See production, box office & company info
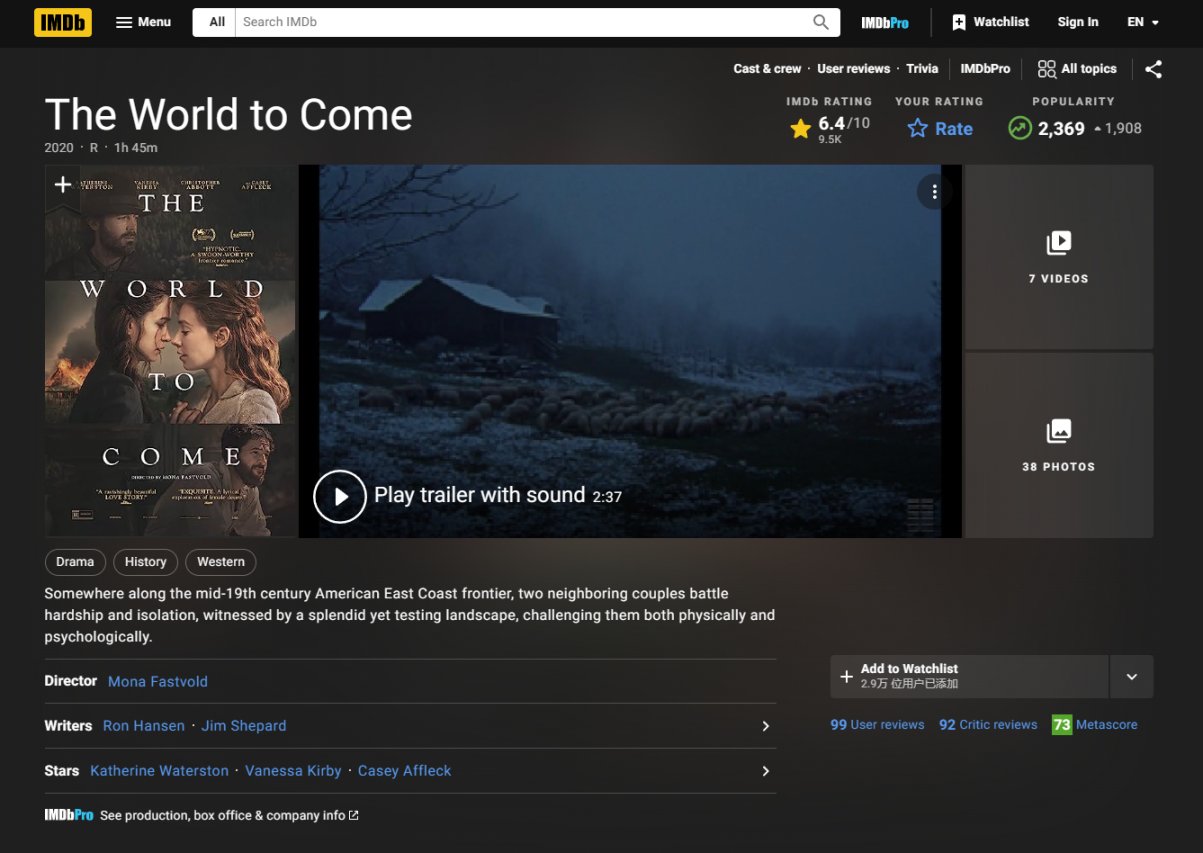1203x853 pixels. coord(229,815)
